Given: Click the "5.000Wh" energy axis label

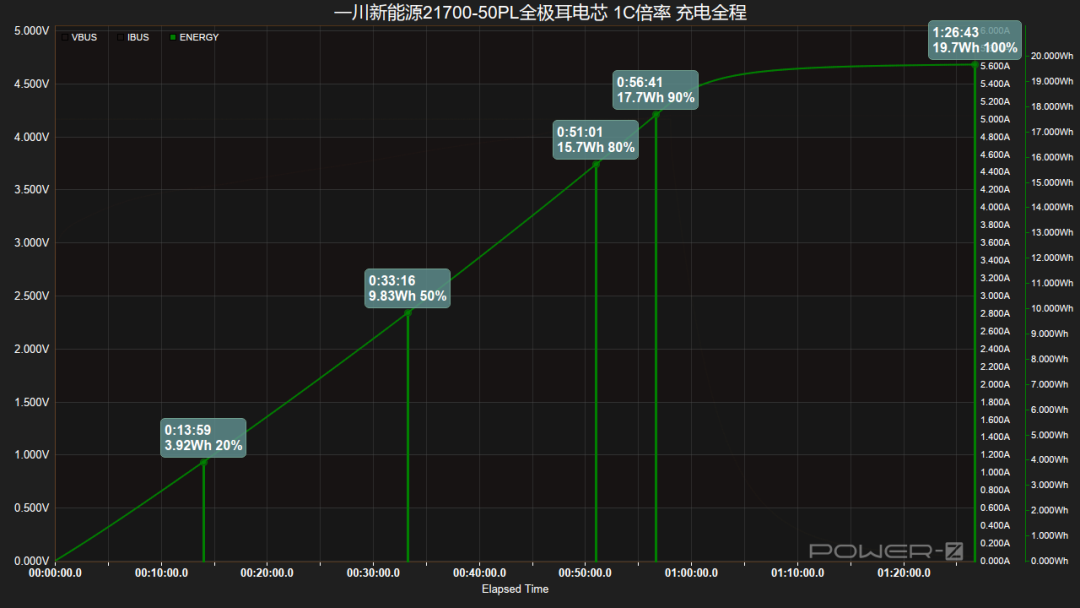Looking at the screenshot, I should coord(1052,435).
